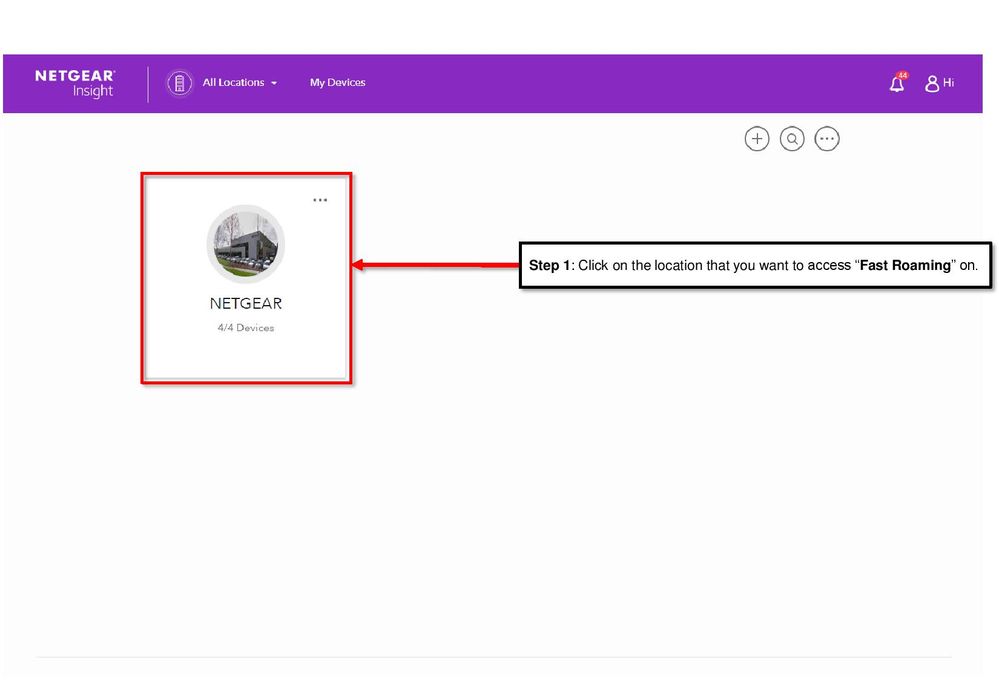This screenshot has height=681, width=999.
Task: Search locations using magnifier icon
Action: tap(792, 139)
